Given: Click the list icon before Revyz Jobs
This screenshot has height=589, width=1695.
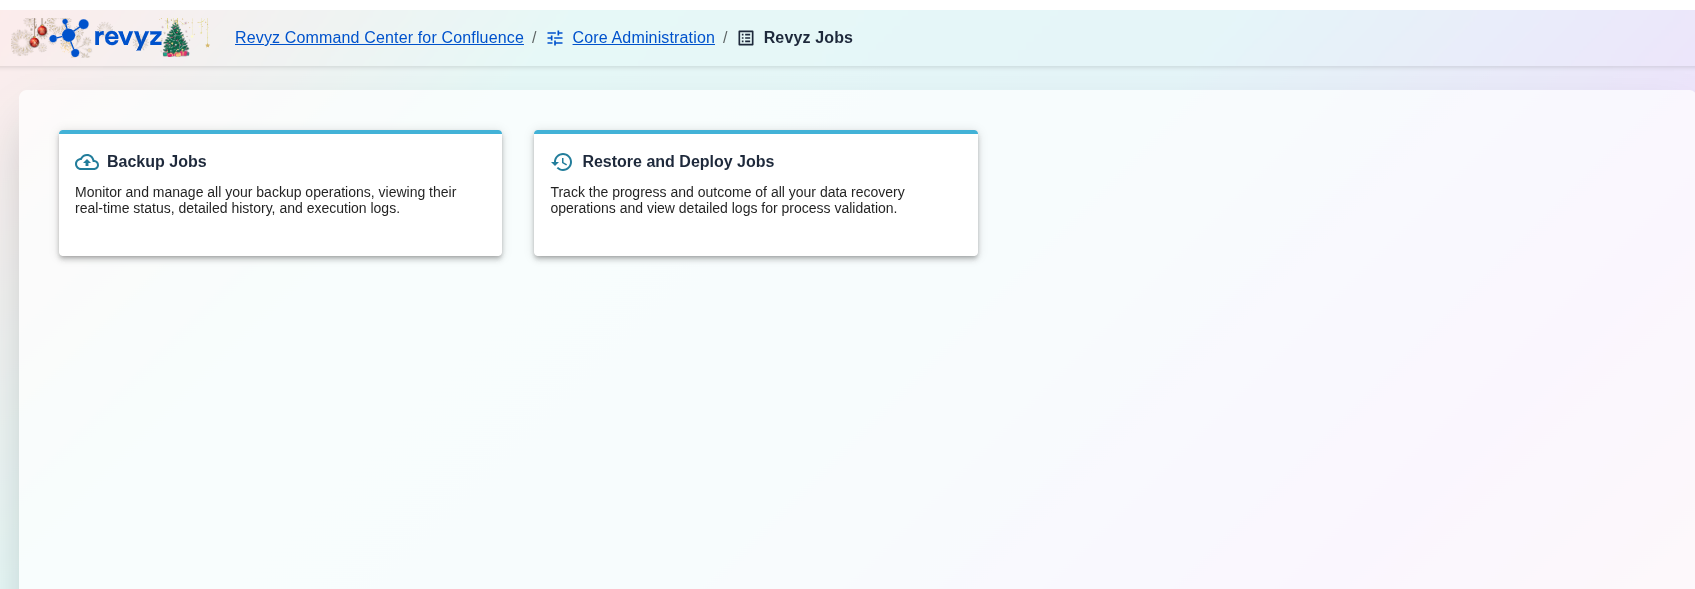Looking at the screenshot, I should 746,38.
